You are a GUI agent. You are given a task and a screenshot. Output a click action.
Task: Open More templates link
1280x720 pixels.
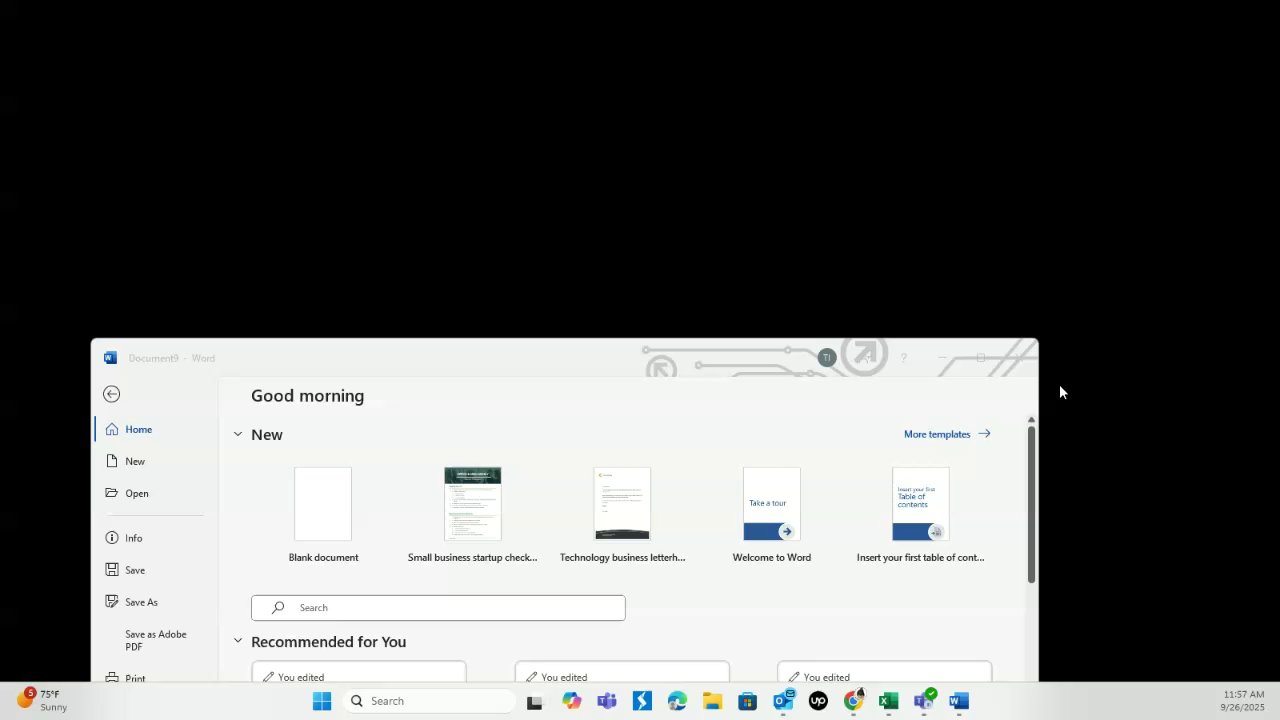click(x=947, y=434)
